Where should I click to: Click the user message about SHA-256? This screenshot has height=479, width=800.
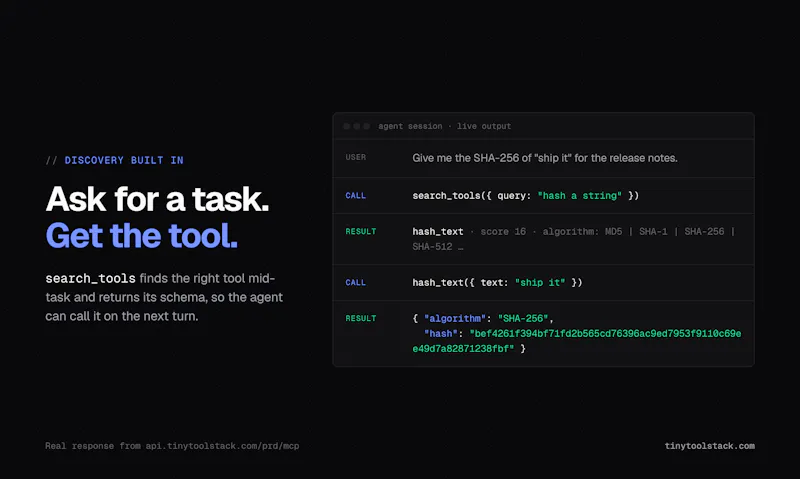545,158
